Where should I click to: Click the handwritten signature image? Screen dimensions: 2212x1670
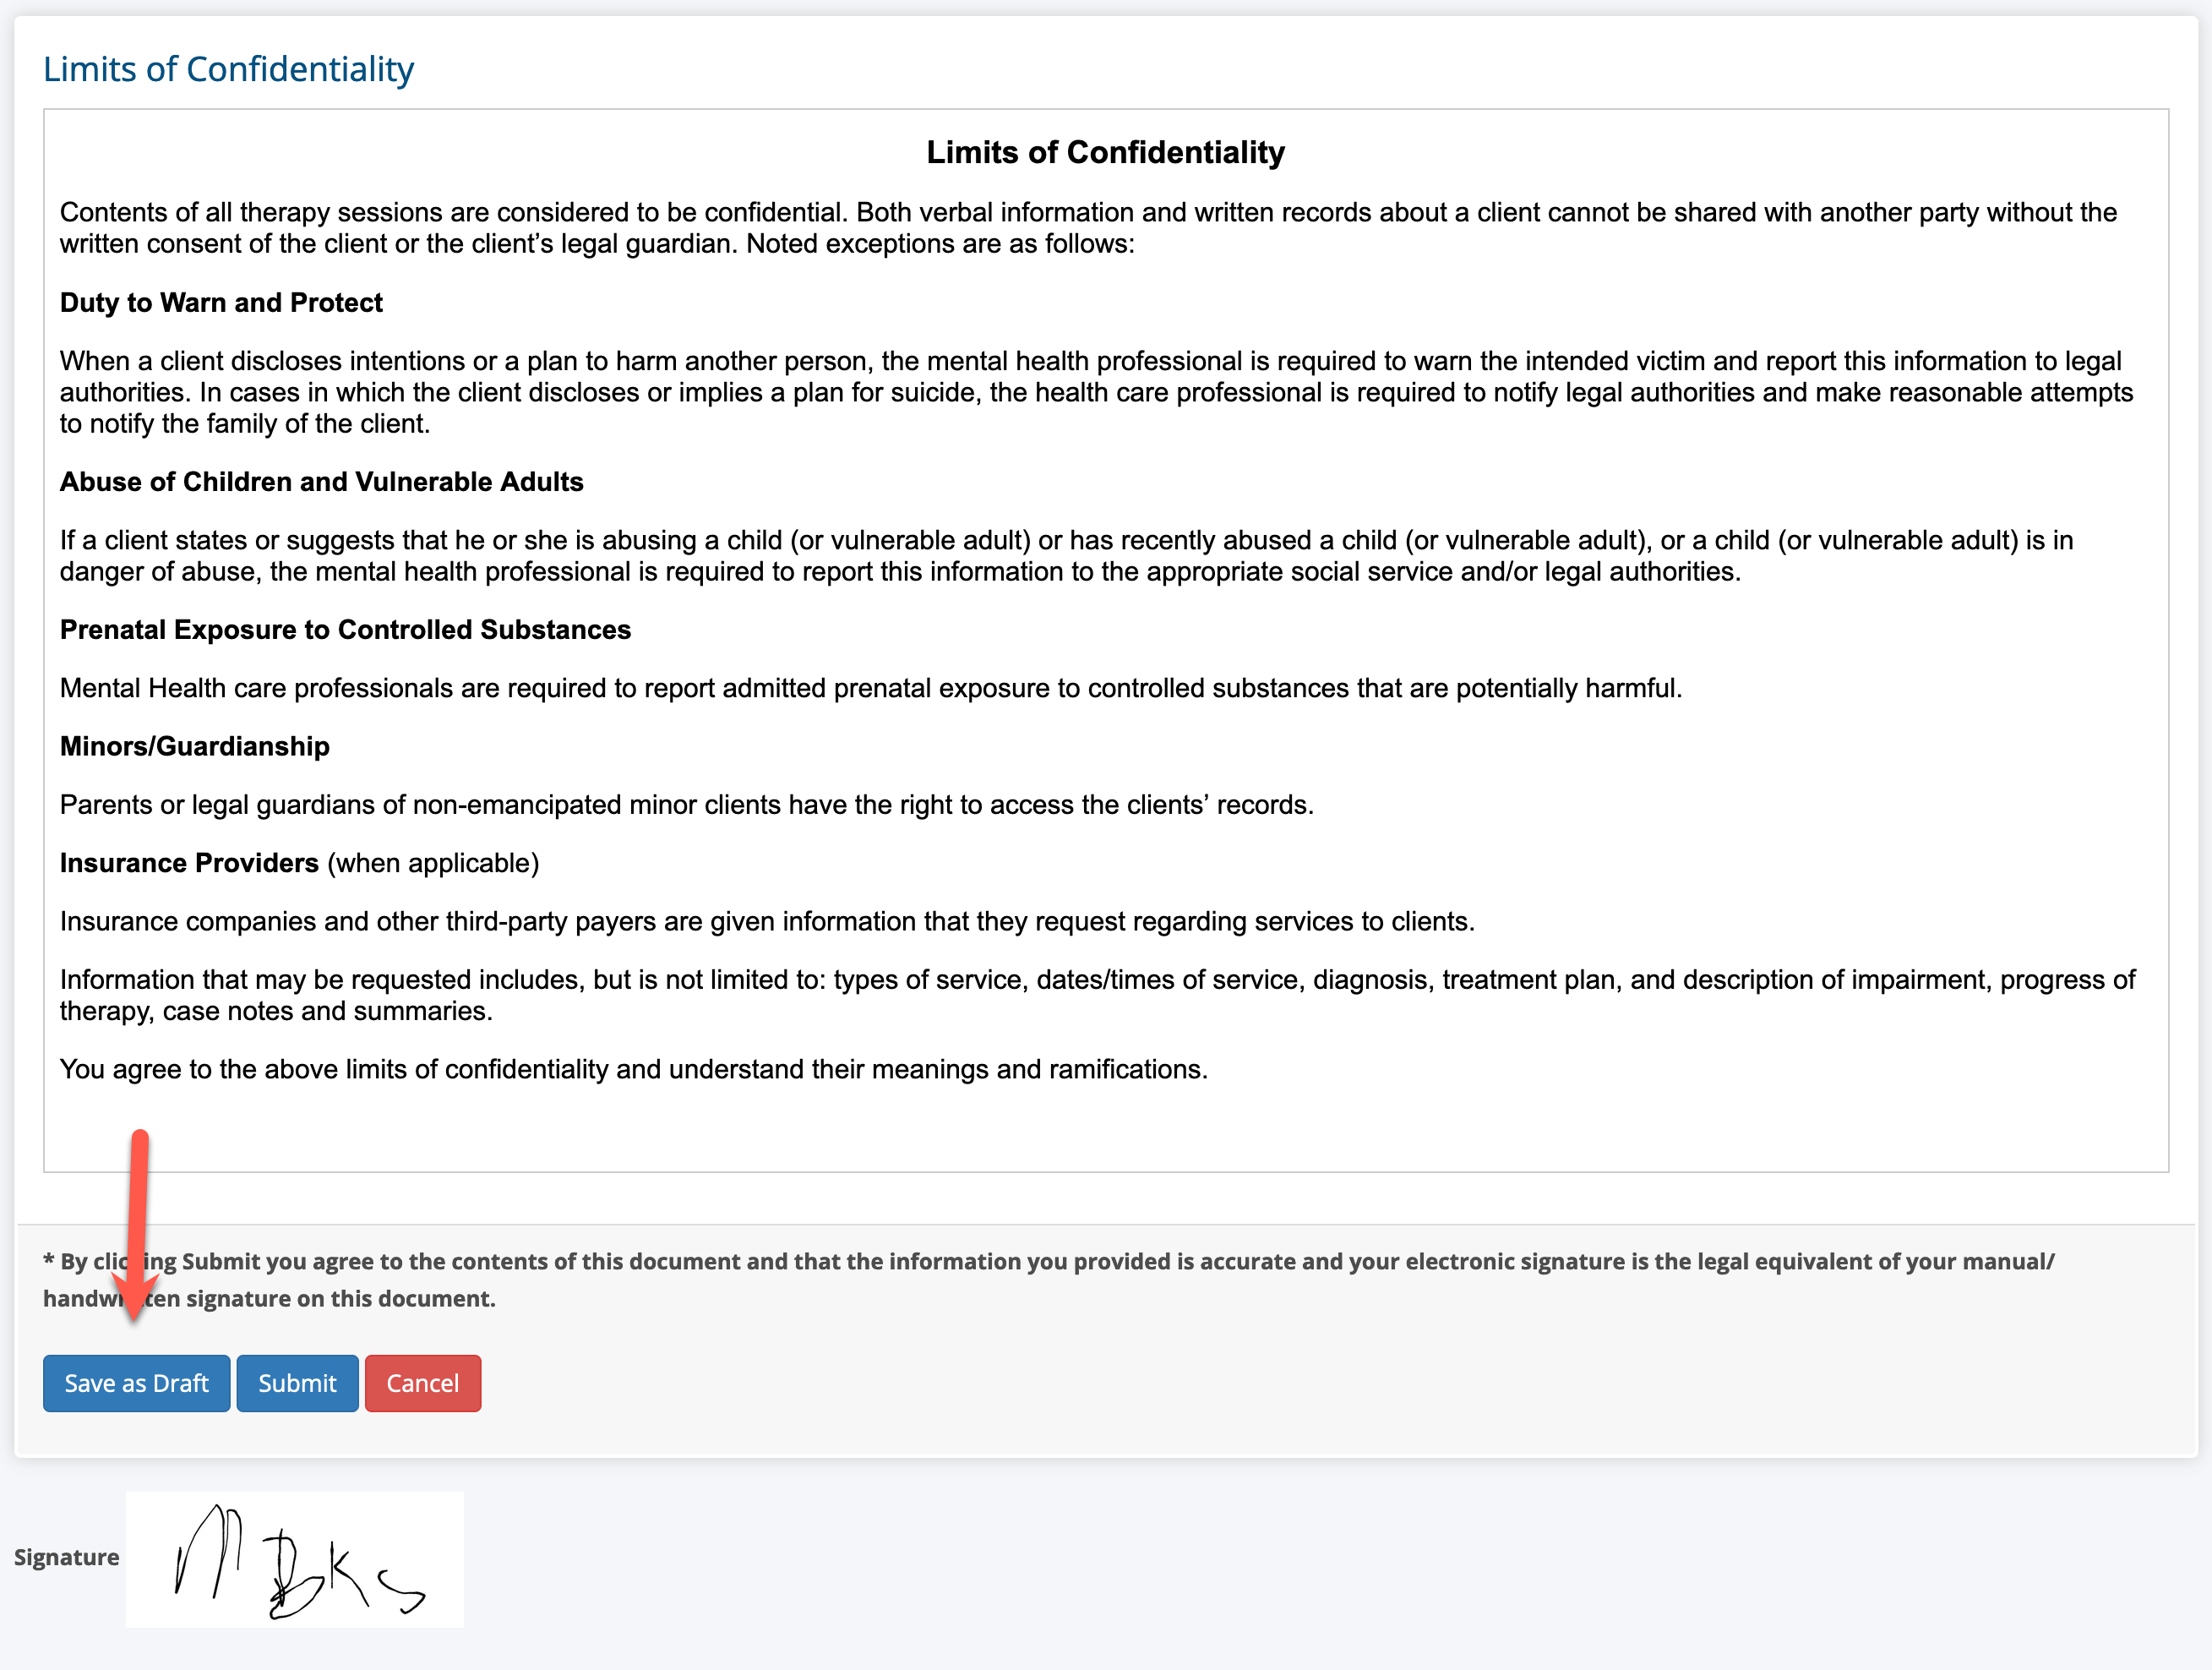(x=295, y=1559)
